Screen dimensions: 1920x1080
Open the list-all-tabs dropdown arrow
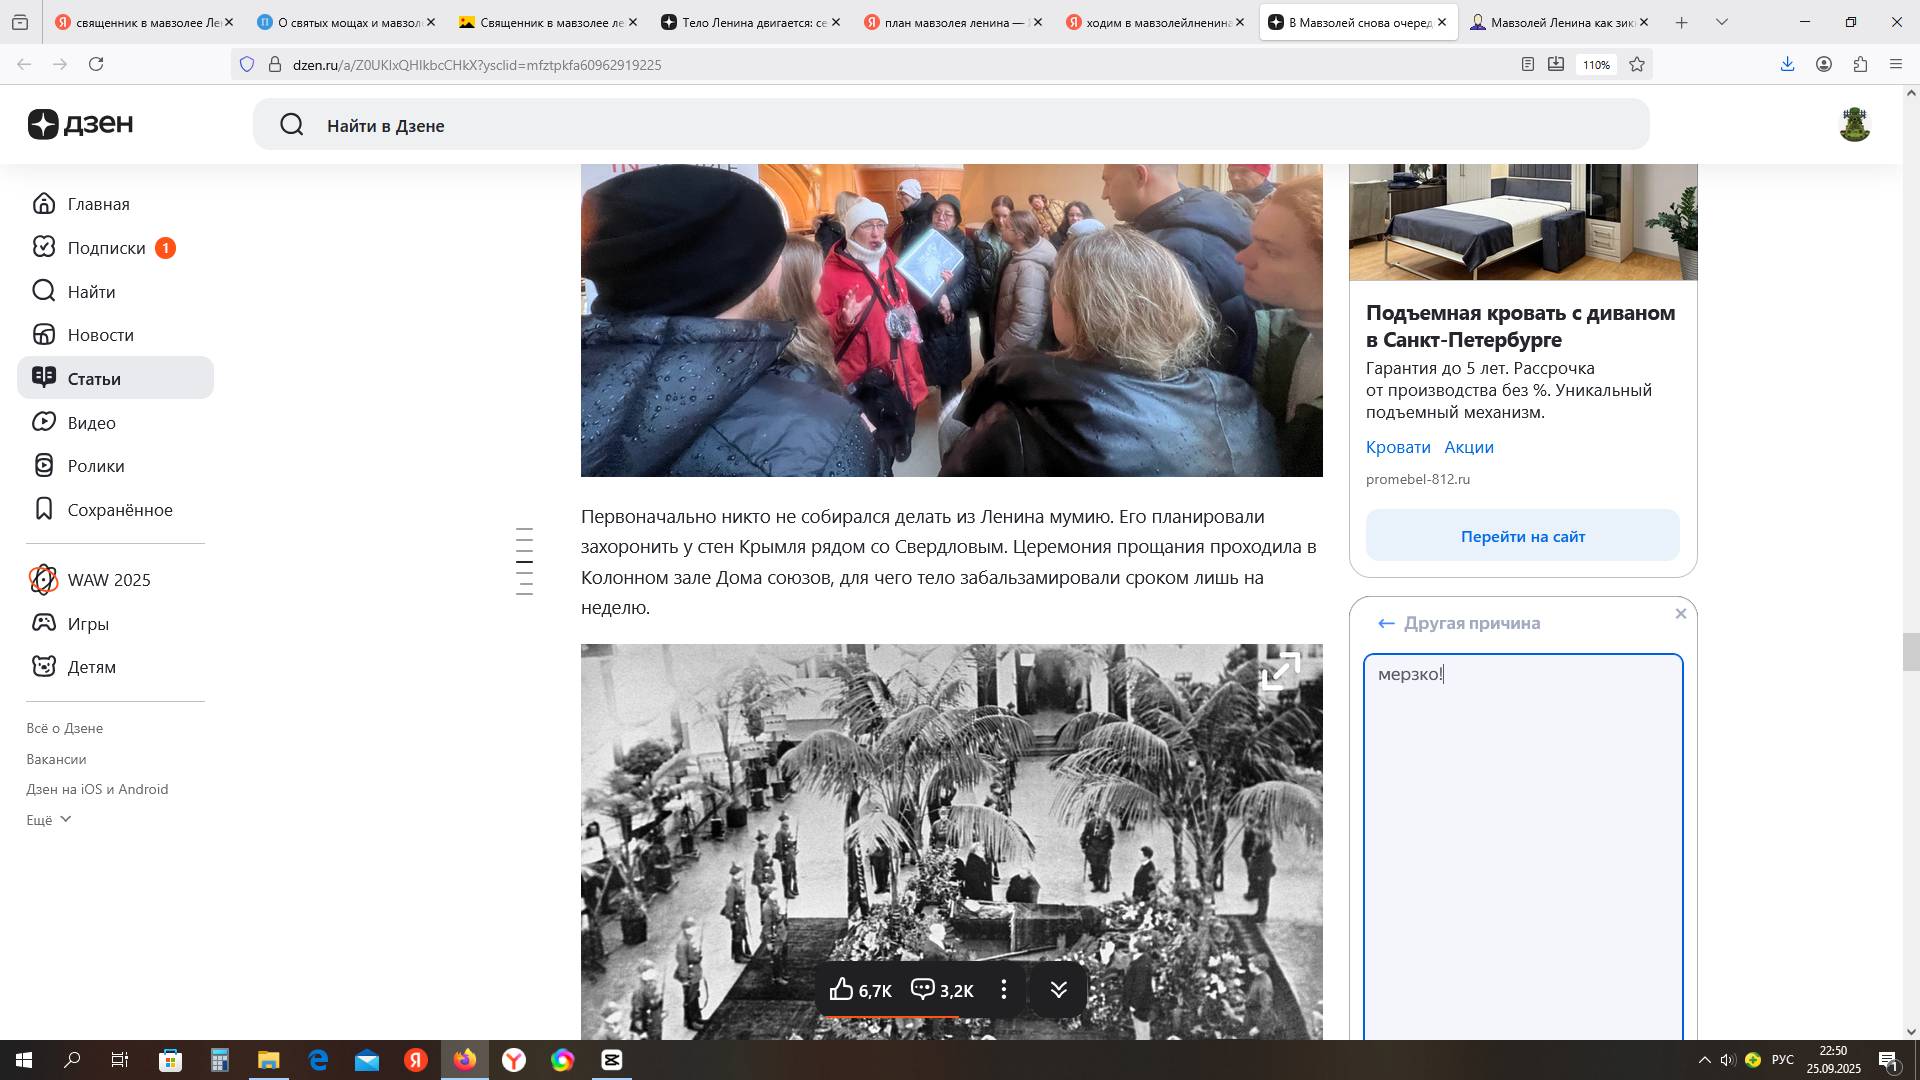click(x=1721, y=22)
